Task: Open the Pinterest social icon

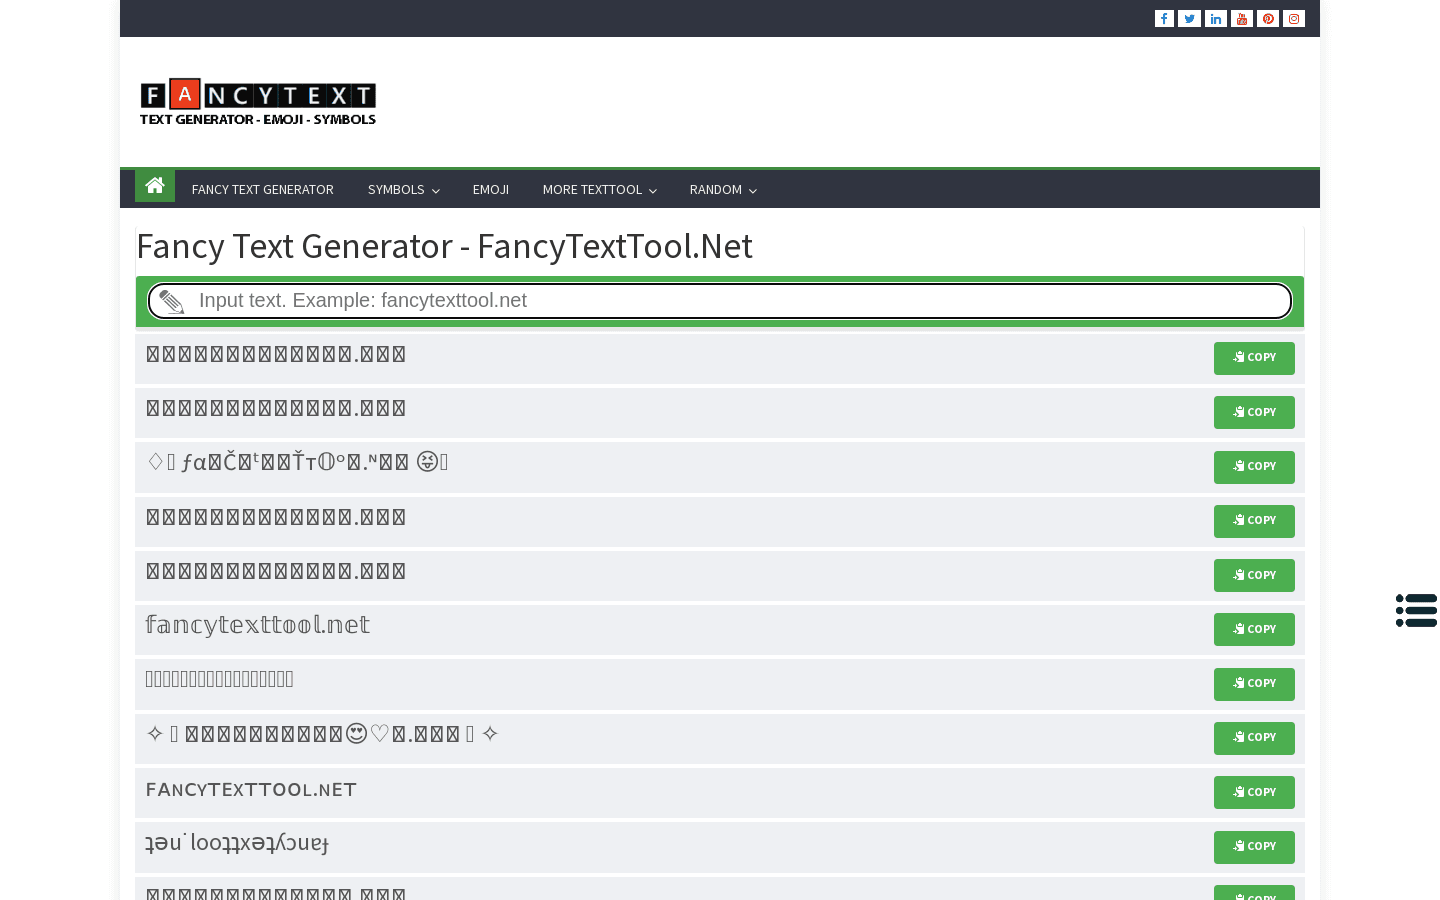Action: tap(1267, 19)
